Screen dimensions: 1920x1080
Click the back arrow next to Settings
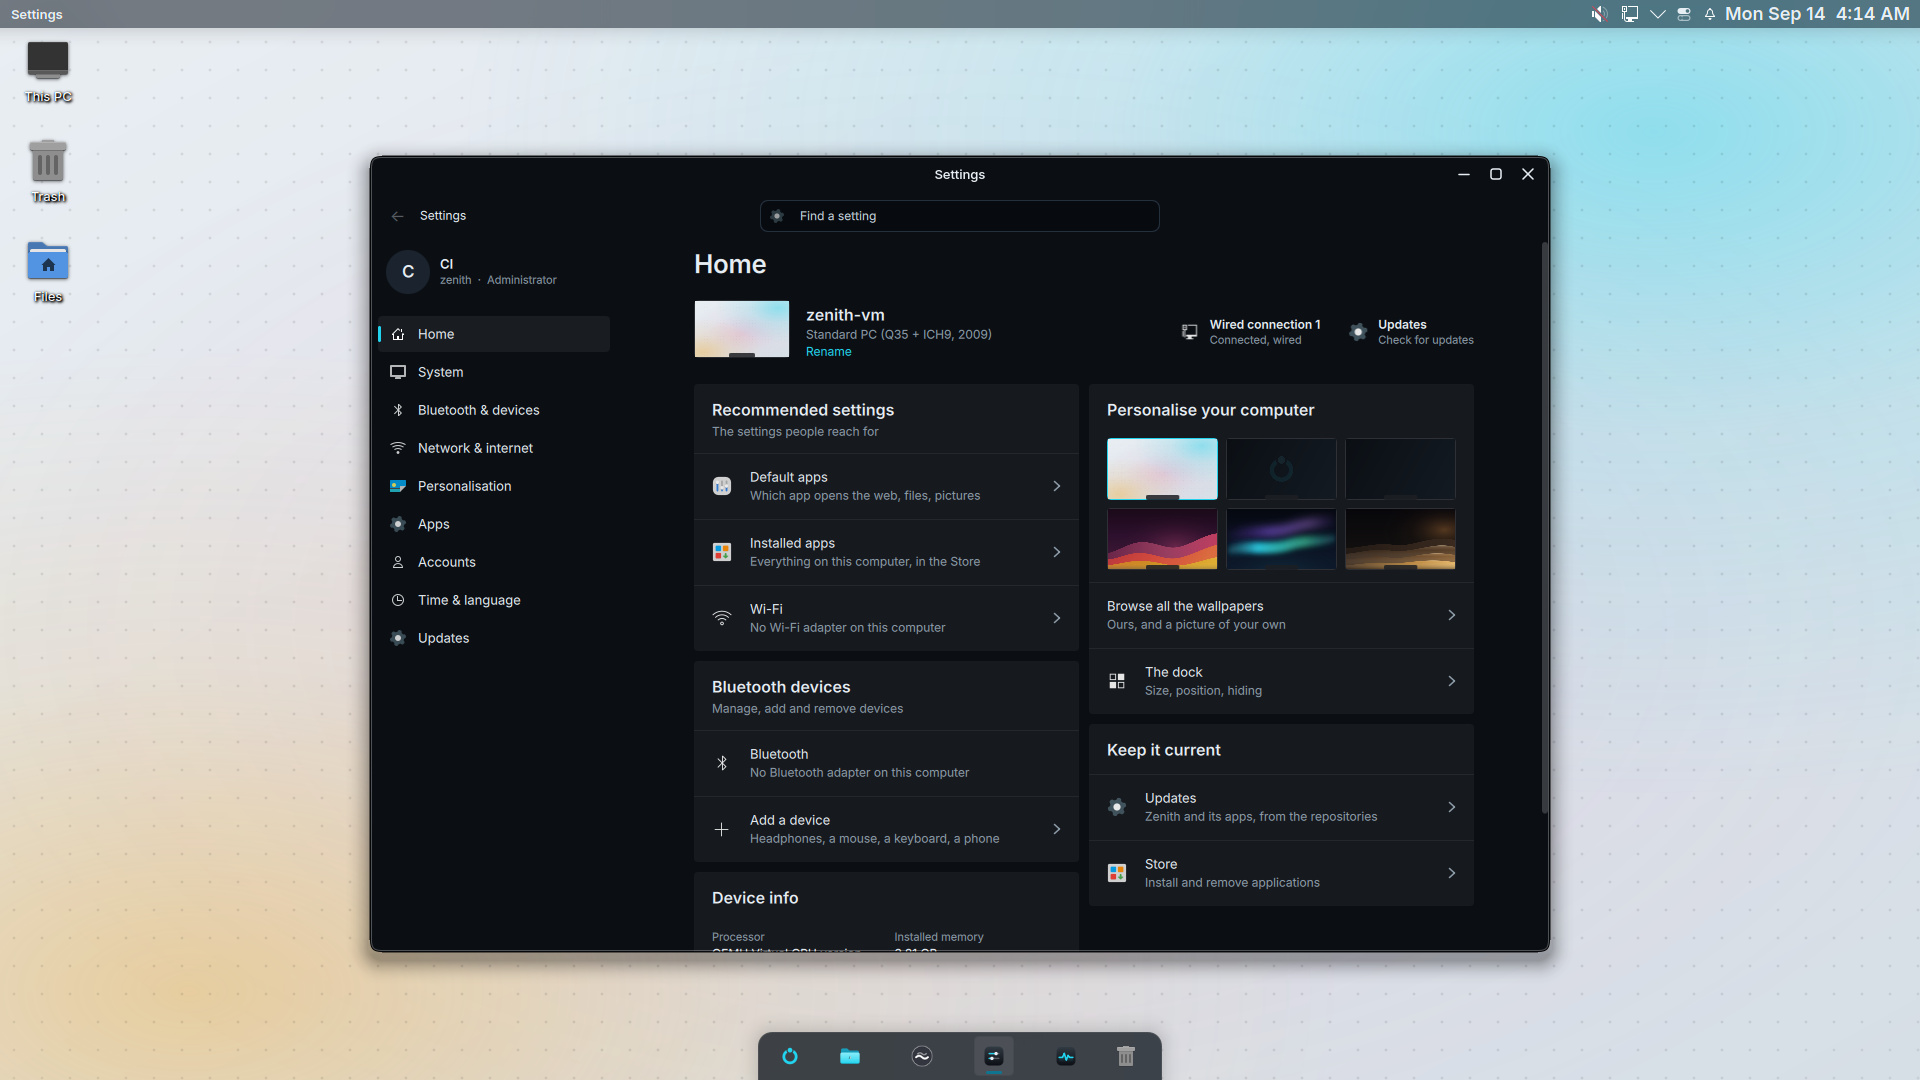click(398, 216)
